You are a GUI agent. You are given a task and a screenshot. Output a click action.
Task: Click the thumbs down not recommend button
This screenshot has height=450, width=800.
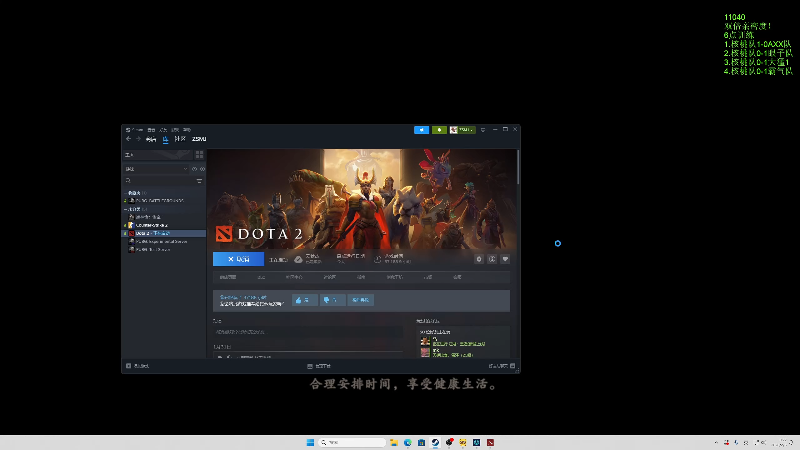pos(333,300)
